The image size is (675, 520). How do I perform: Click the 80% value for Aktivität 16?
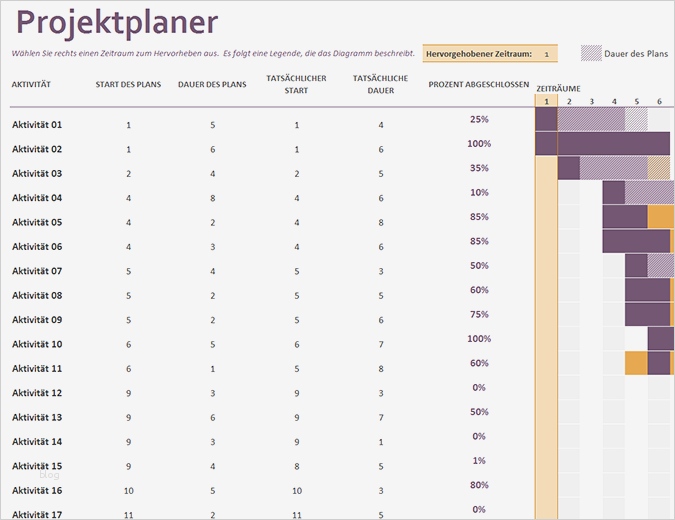pos(479,485)
